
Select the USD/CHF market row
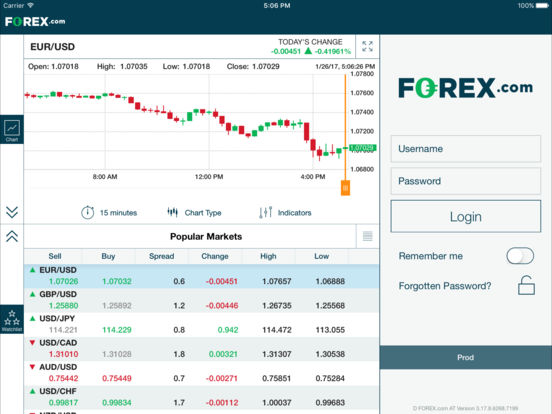pos(201,397)
